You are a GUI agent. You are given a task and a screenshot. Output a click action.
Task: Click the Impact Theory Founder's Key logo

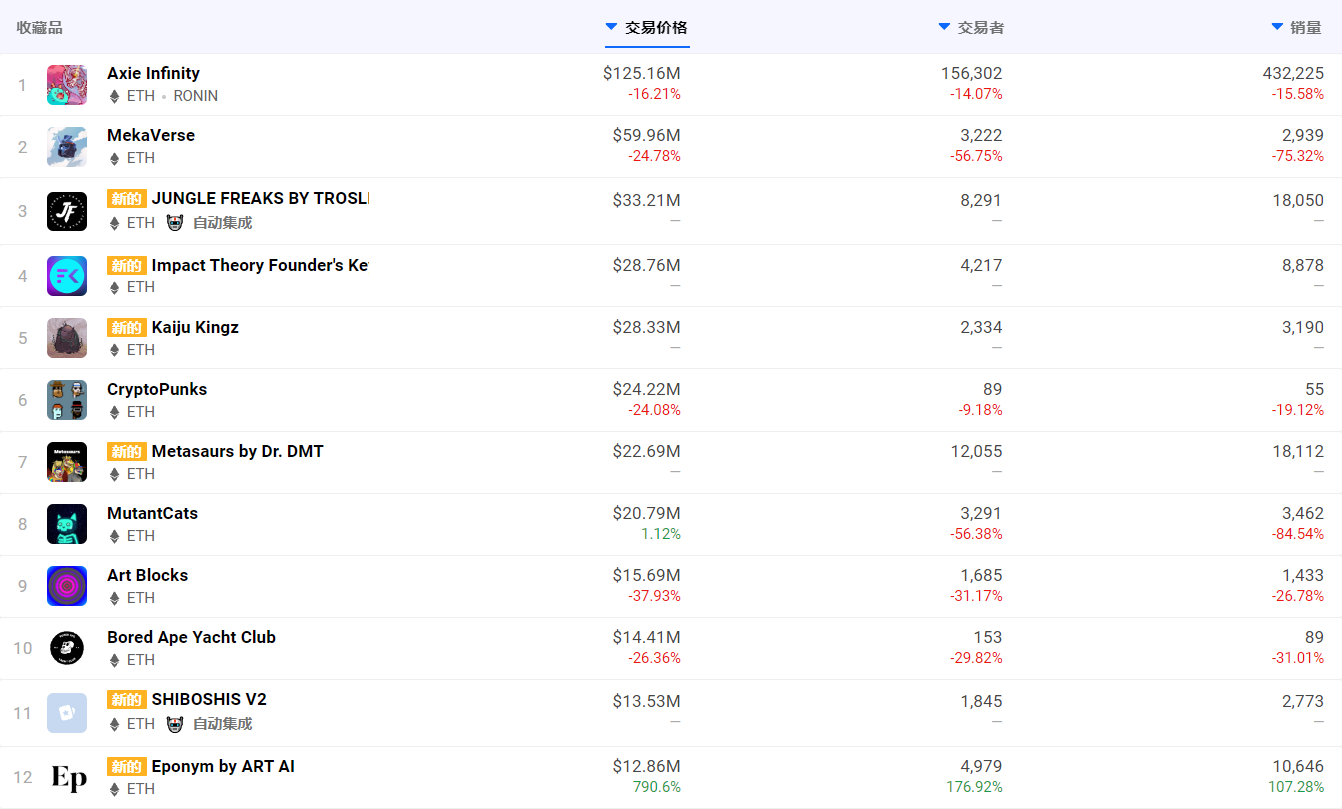coord(67,276)
